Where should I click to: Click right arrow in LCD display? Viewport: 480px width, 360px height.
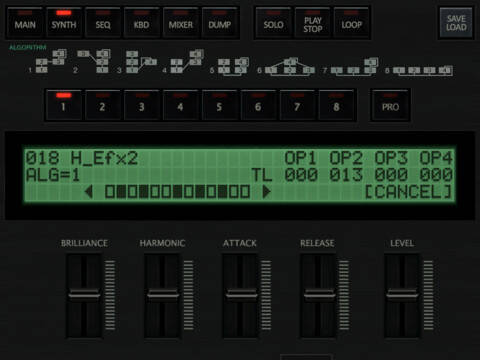[266, 192]
